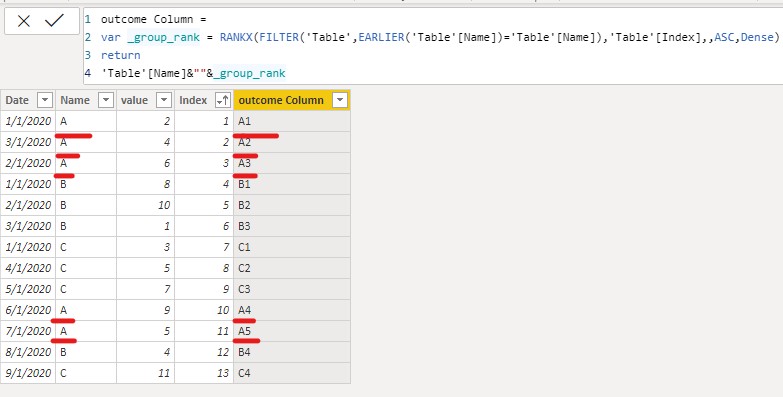Image resolution: width=783 pixels, height=397 pixels.
Task: Select the 5/1/2020 date cell
Action: [28, 289]
